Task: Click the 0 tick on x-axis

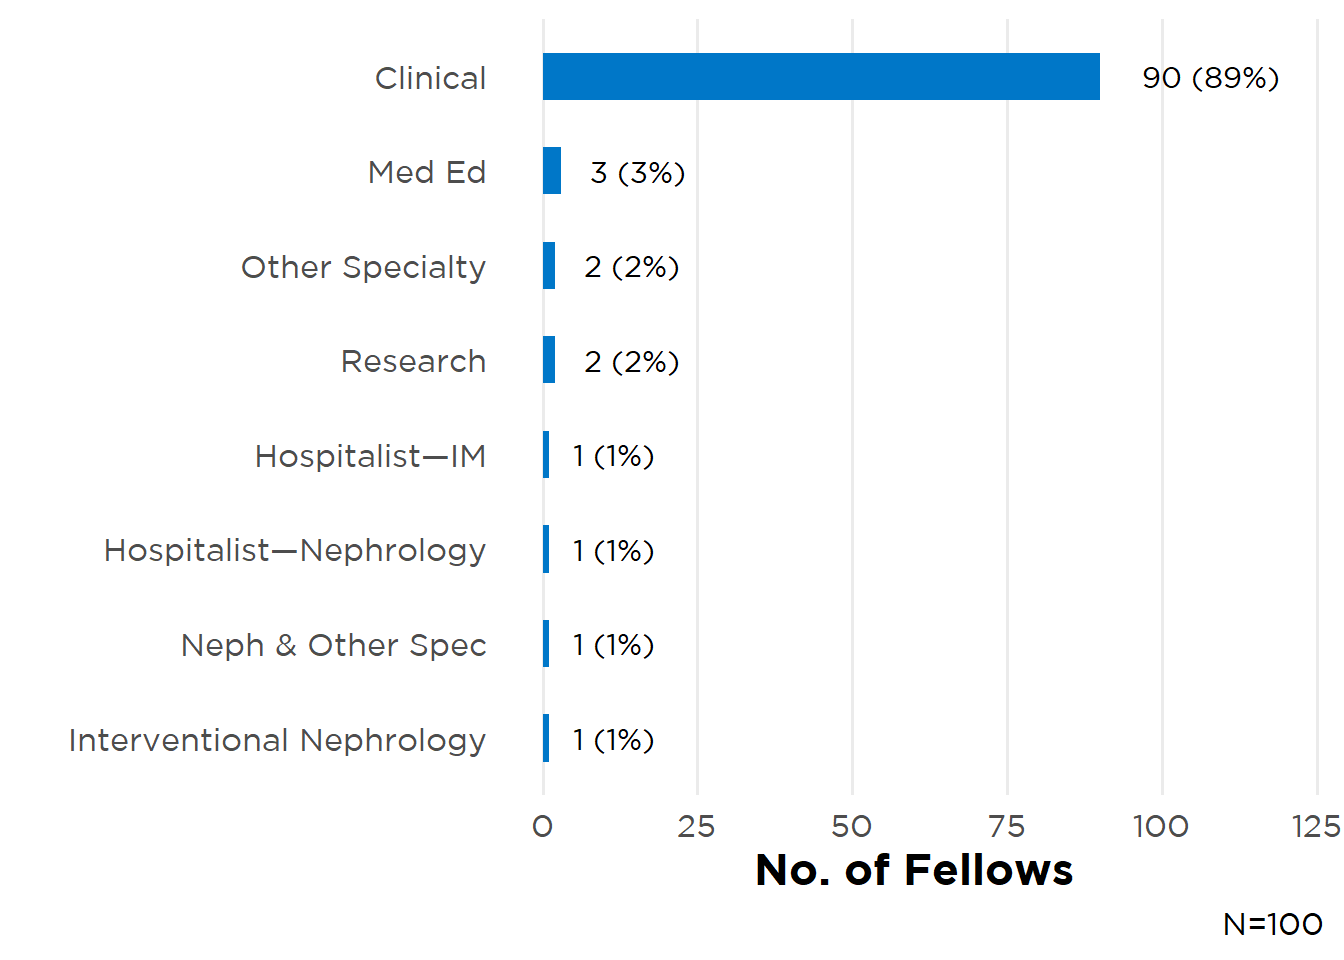Action: point(543,826)
